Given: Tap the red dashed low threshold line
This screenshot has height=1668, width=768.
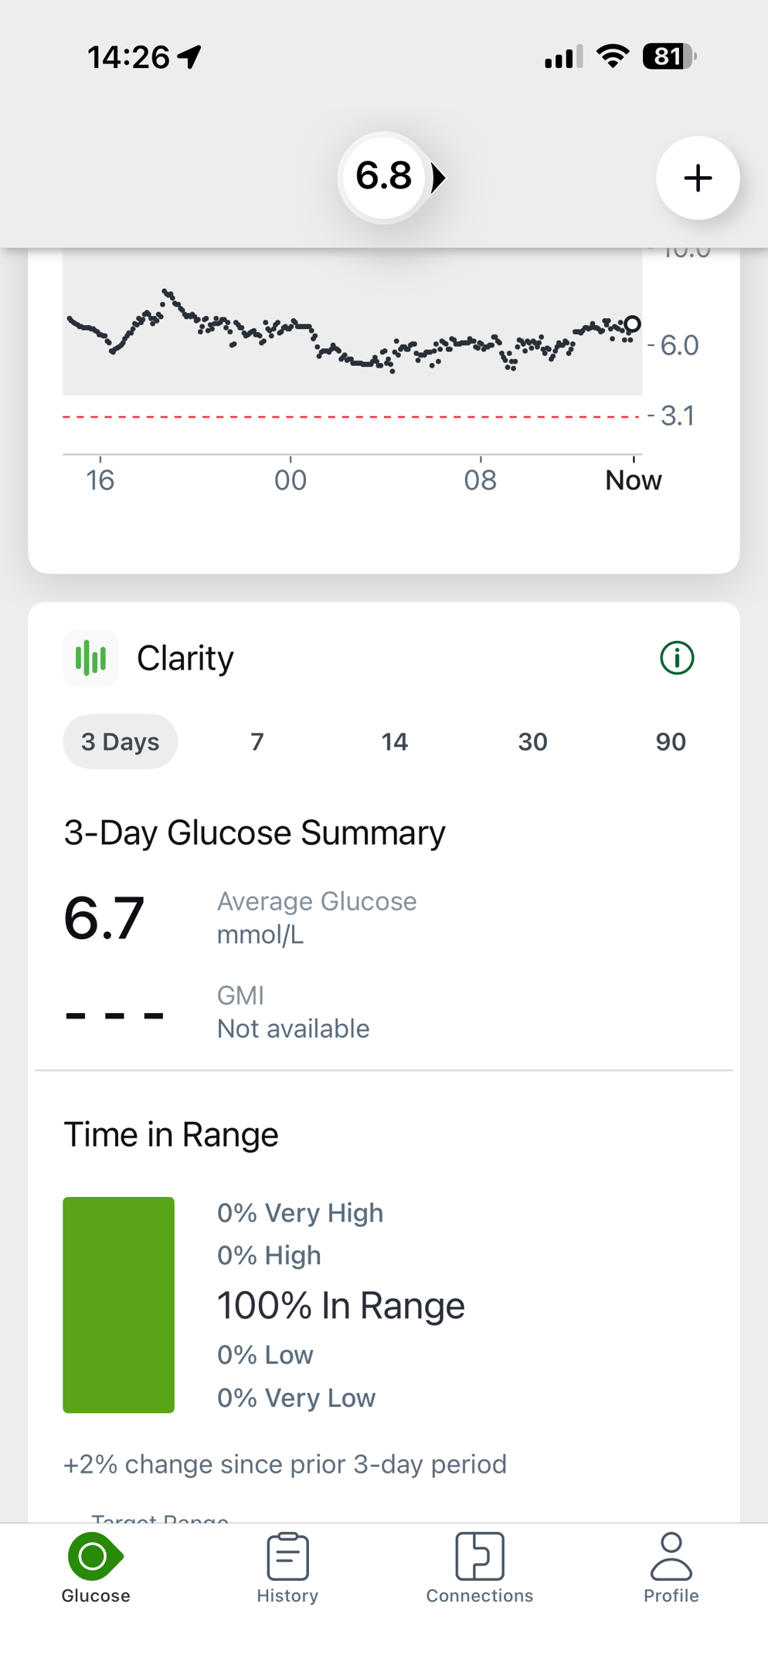Looking at the screenshot, I should tap(350, 416).
